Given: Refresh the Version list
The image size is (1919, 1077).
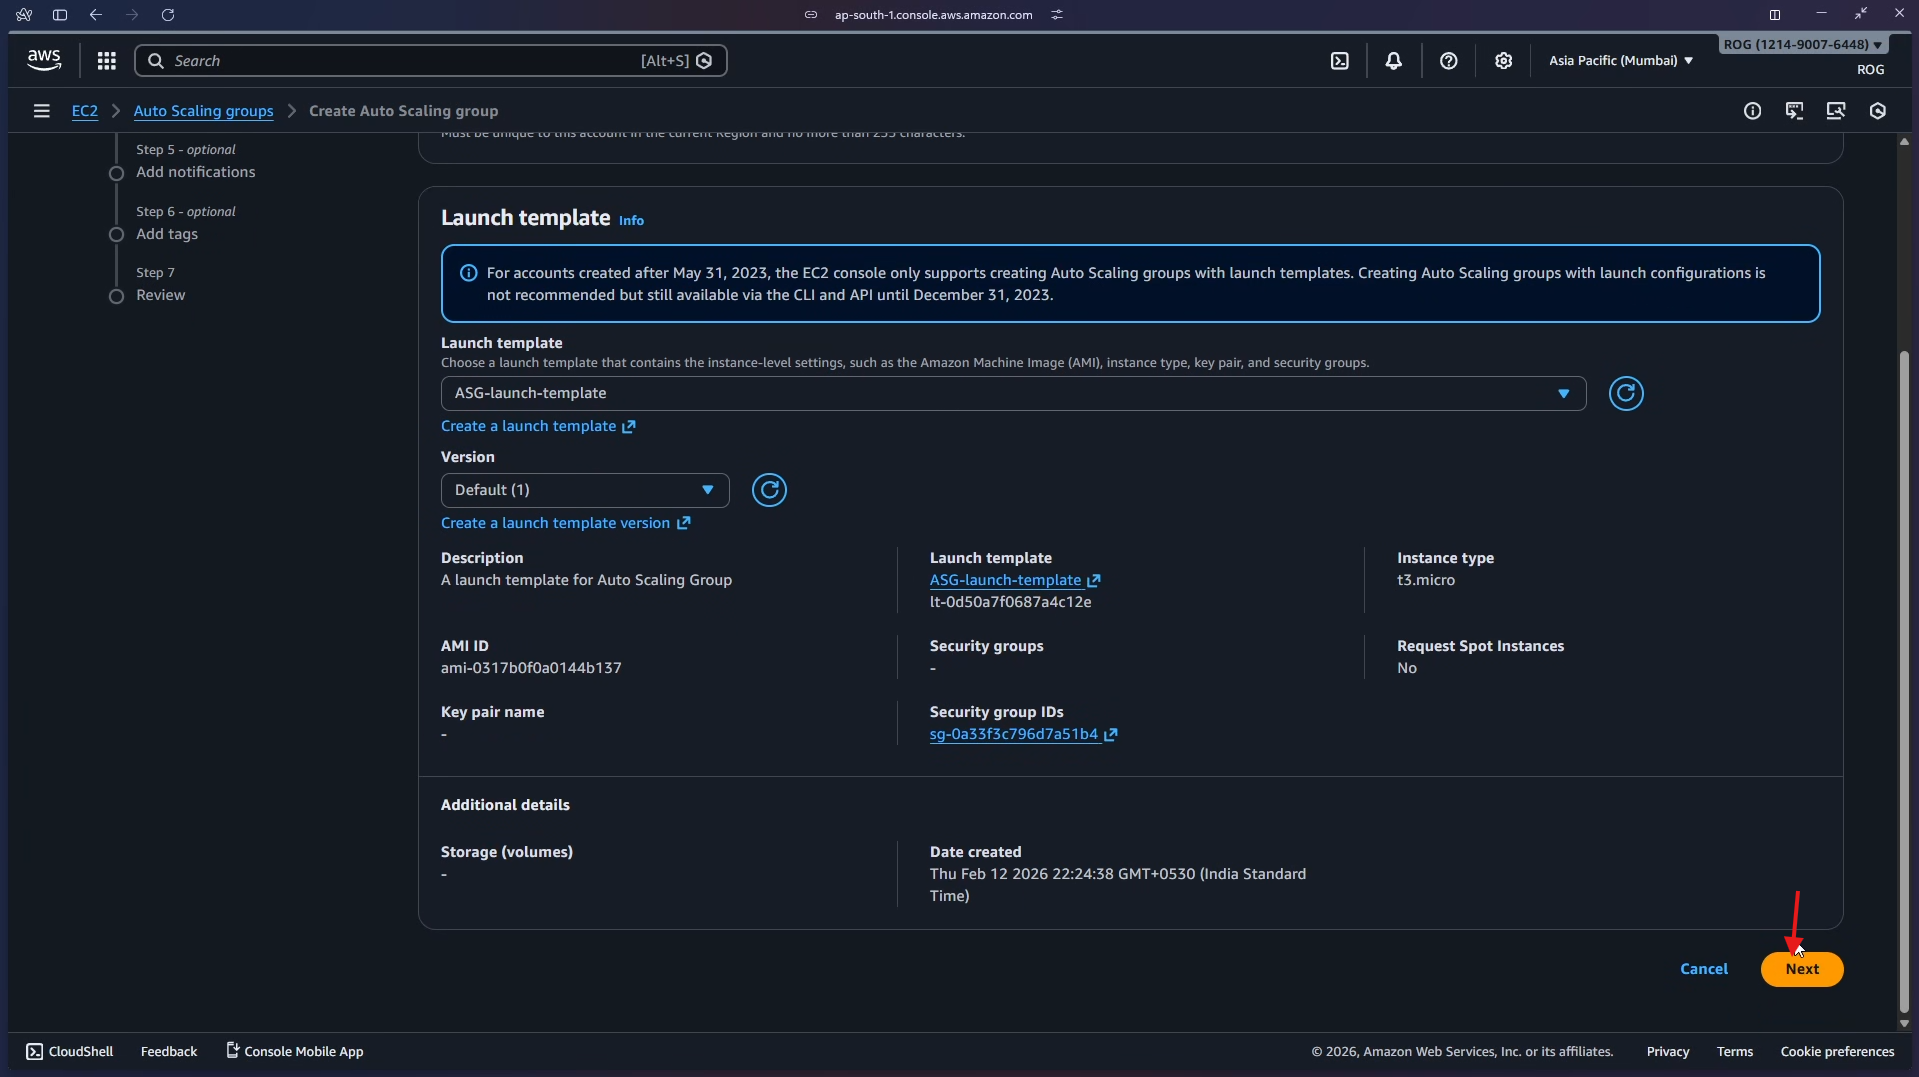Looking at the screenshot, I should click(769, 490).
